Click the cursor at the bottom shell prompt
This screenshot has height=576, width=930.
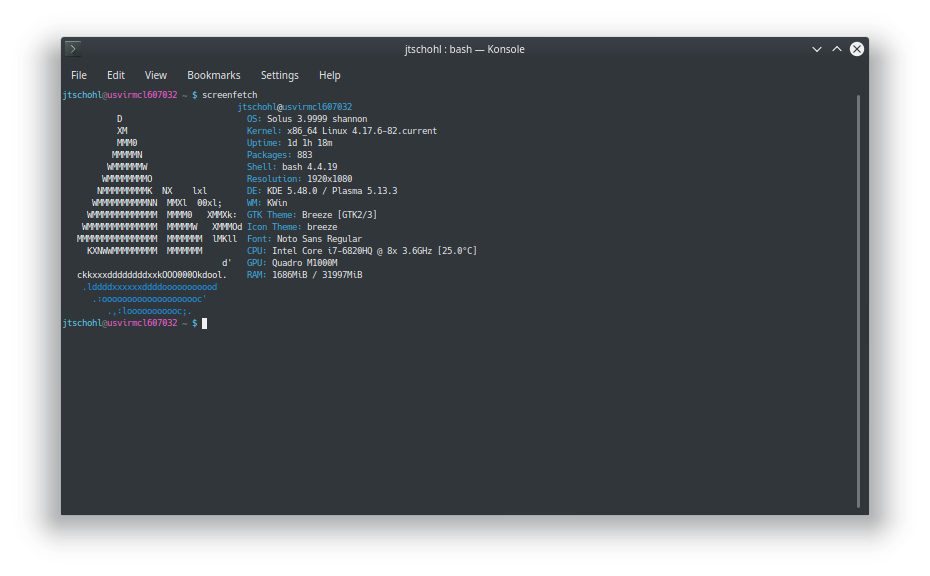point(205,323)
